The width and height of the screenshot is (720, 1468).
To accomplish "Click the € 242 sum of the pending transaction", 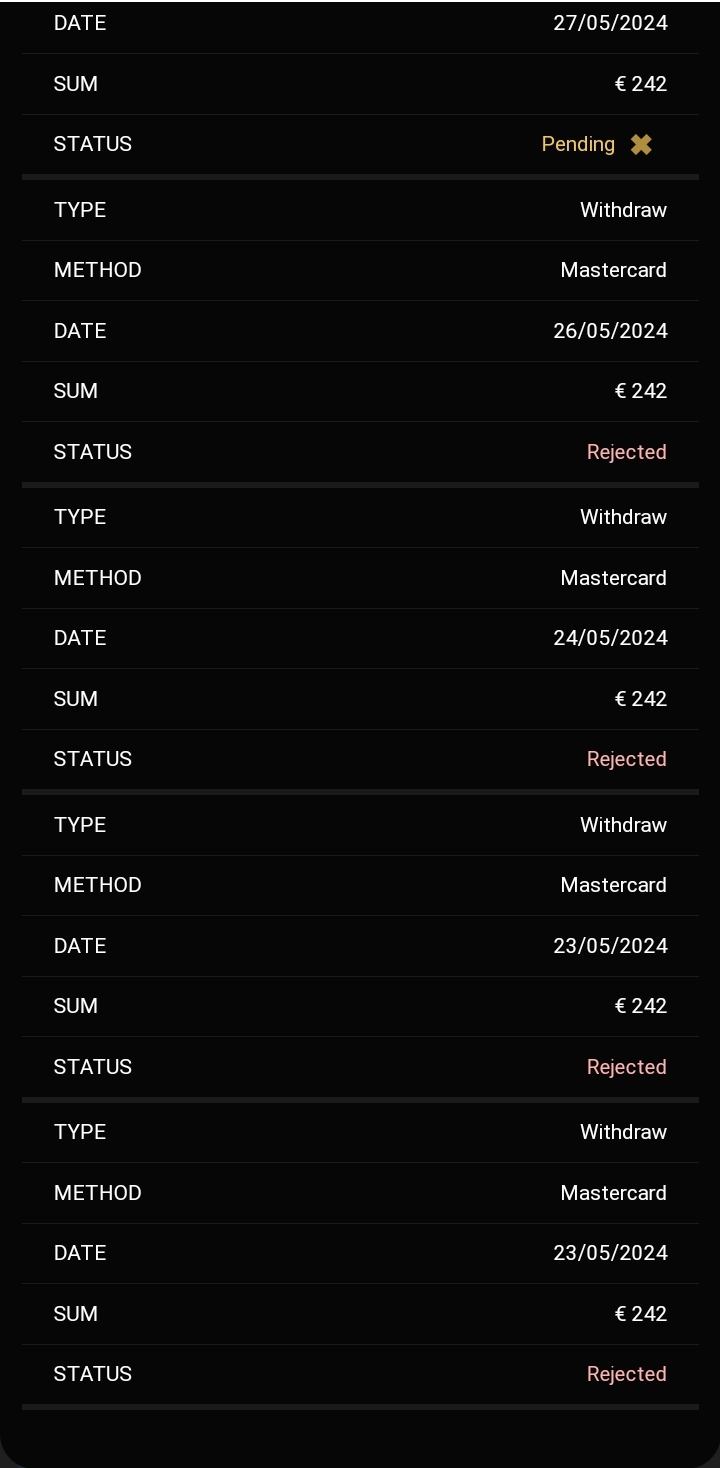I will pos(640,84).
